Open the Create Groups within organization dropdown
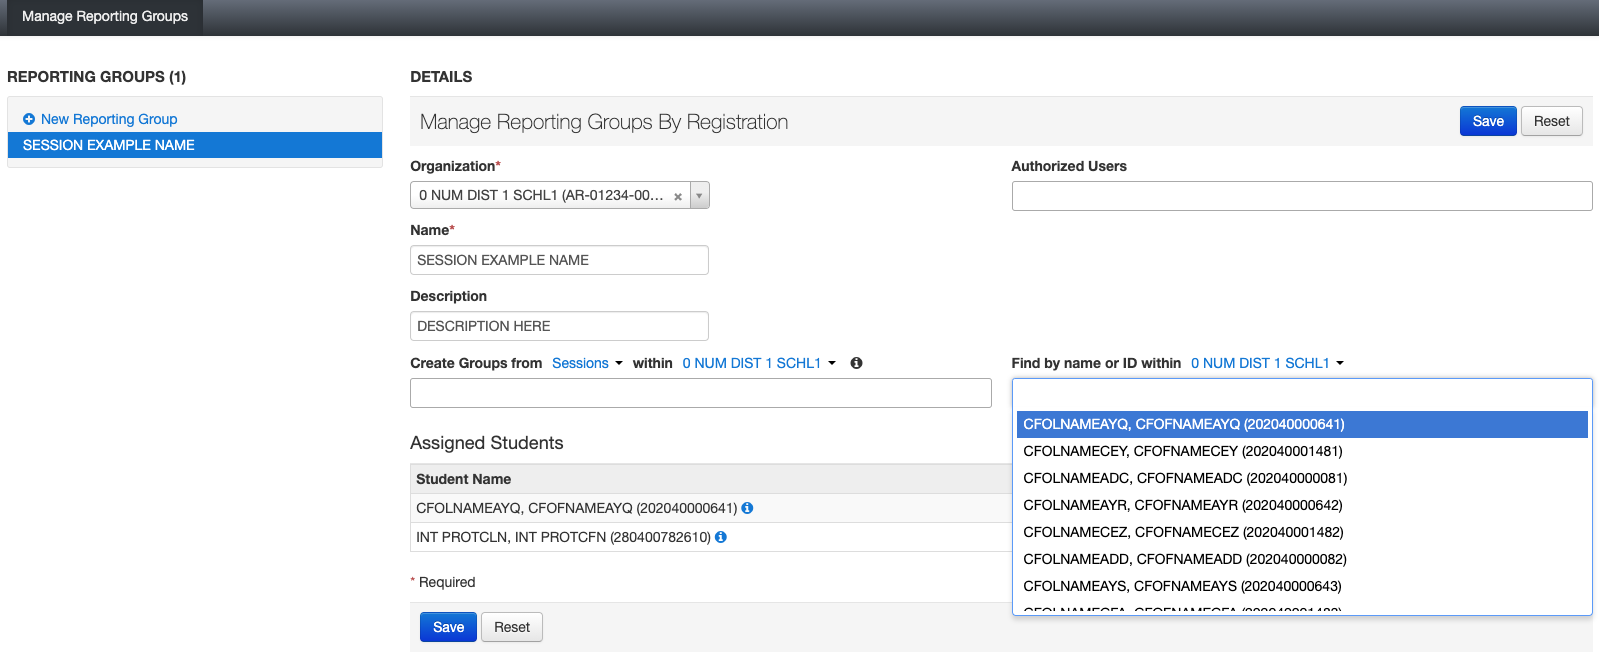The height and width of the screenshot is (662, 1599). point(758,363)
